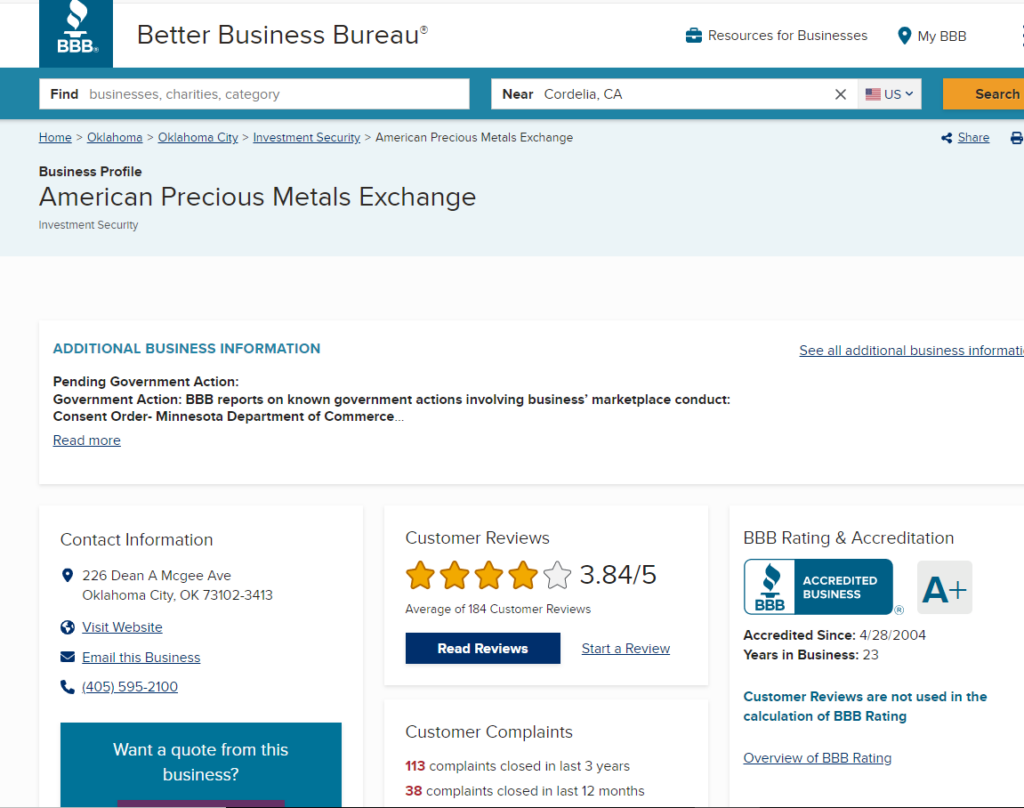Click the Want a quote from this business panel
This screenshot has width=1024, height=808.
(x=200, y=764)
